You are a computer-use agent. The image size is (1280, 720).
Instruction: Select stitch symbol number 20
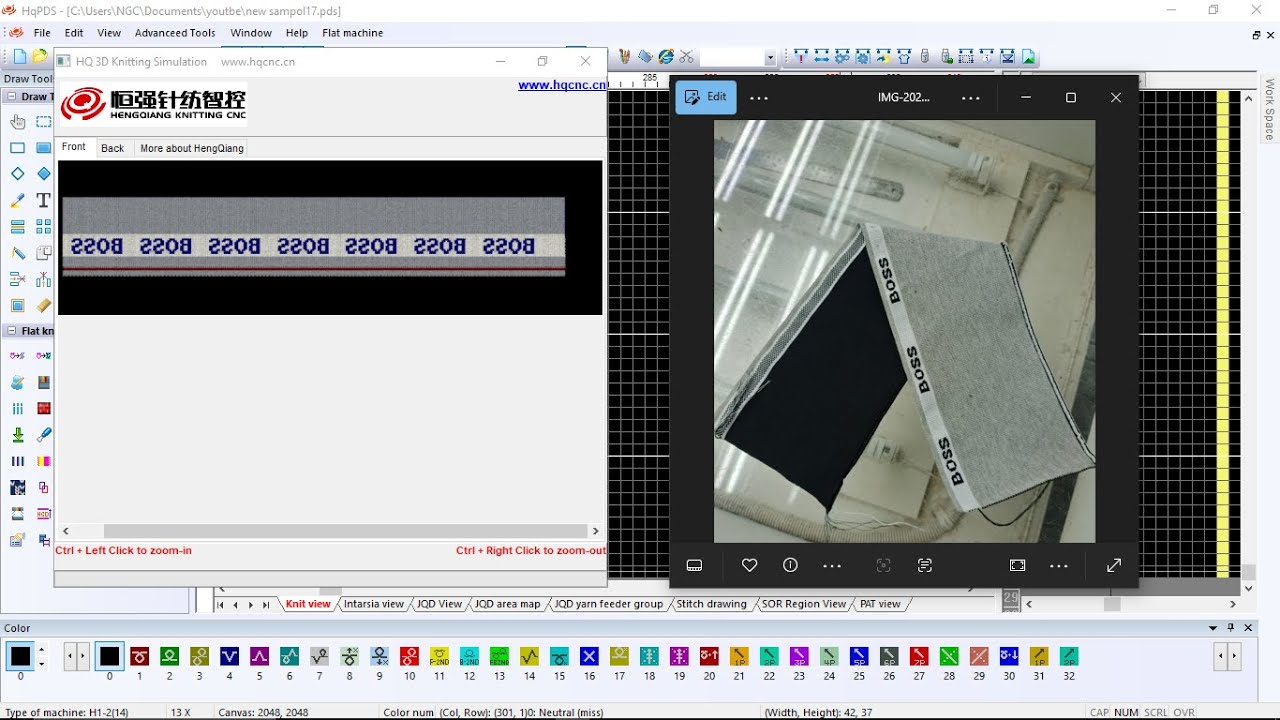[709, 657]
